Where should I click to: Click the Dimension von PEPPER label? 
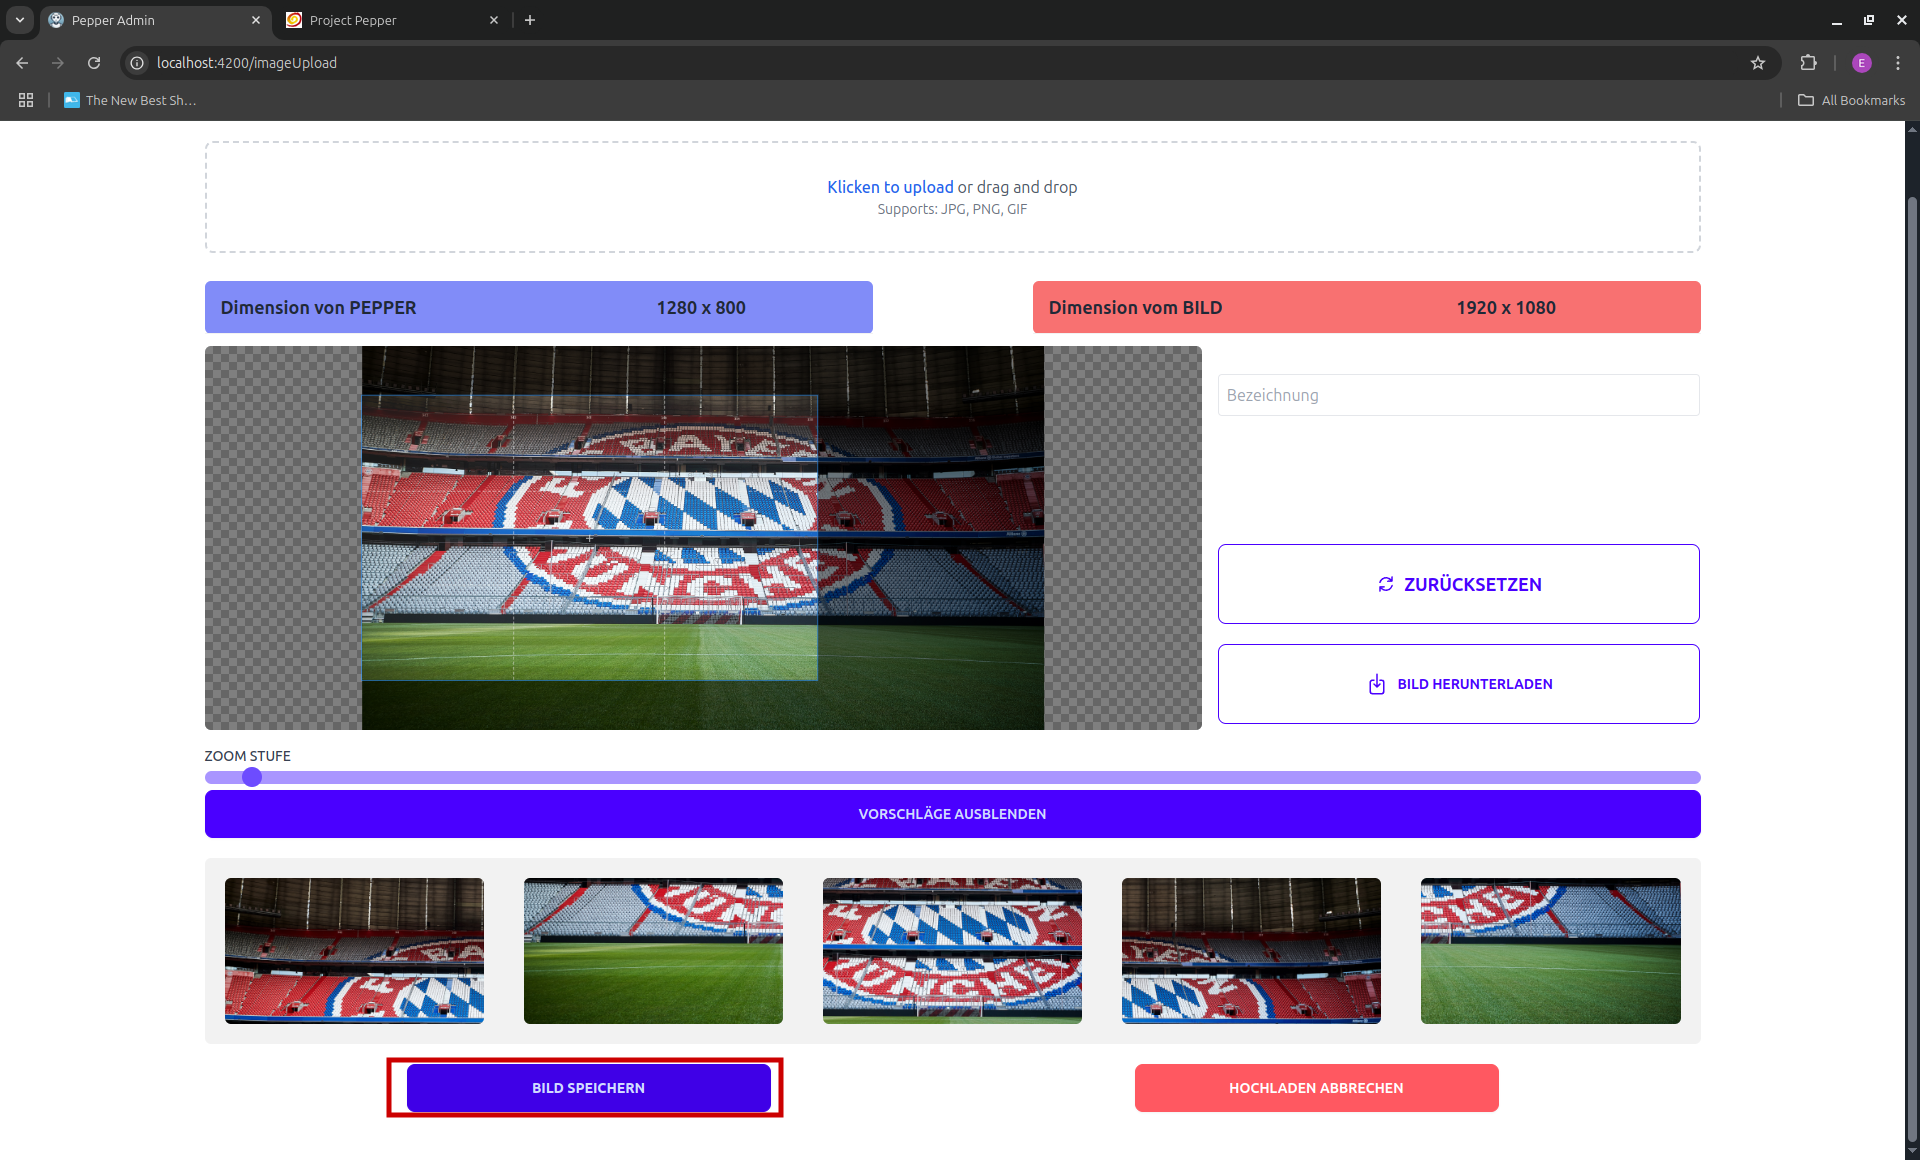(318, 308)
